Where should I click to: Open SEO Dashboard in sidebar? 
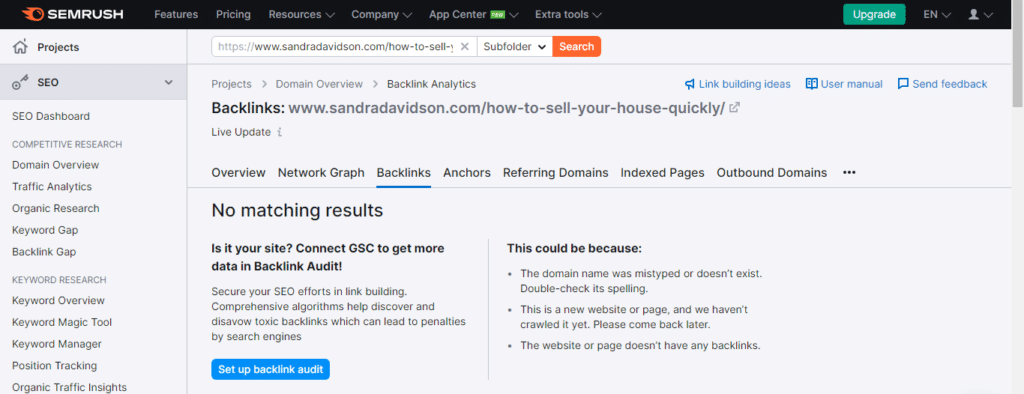tap(51, 116)
